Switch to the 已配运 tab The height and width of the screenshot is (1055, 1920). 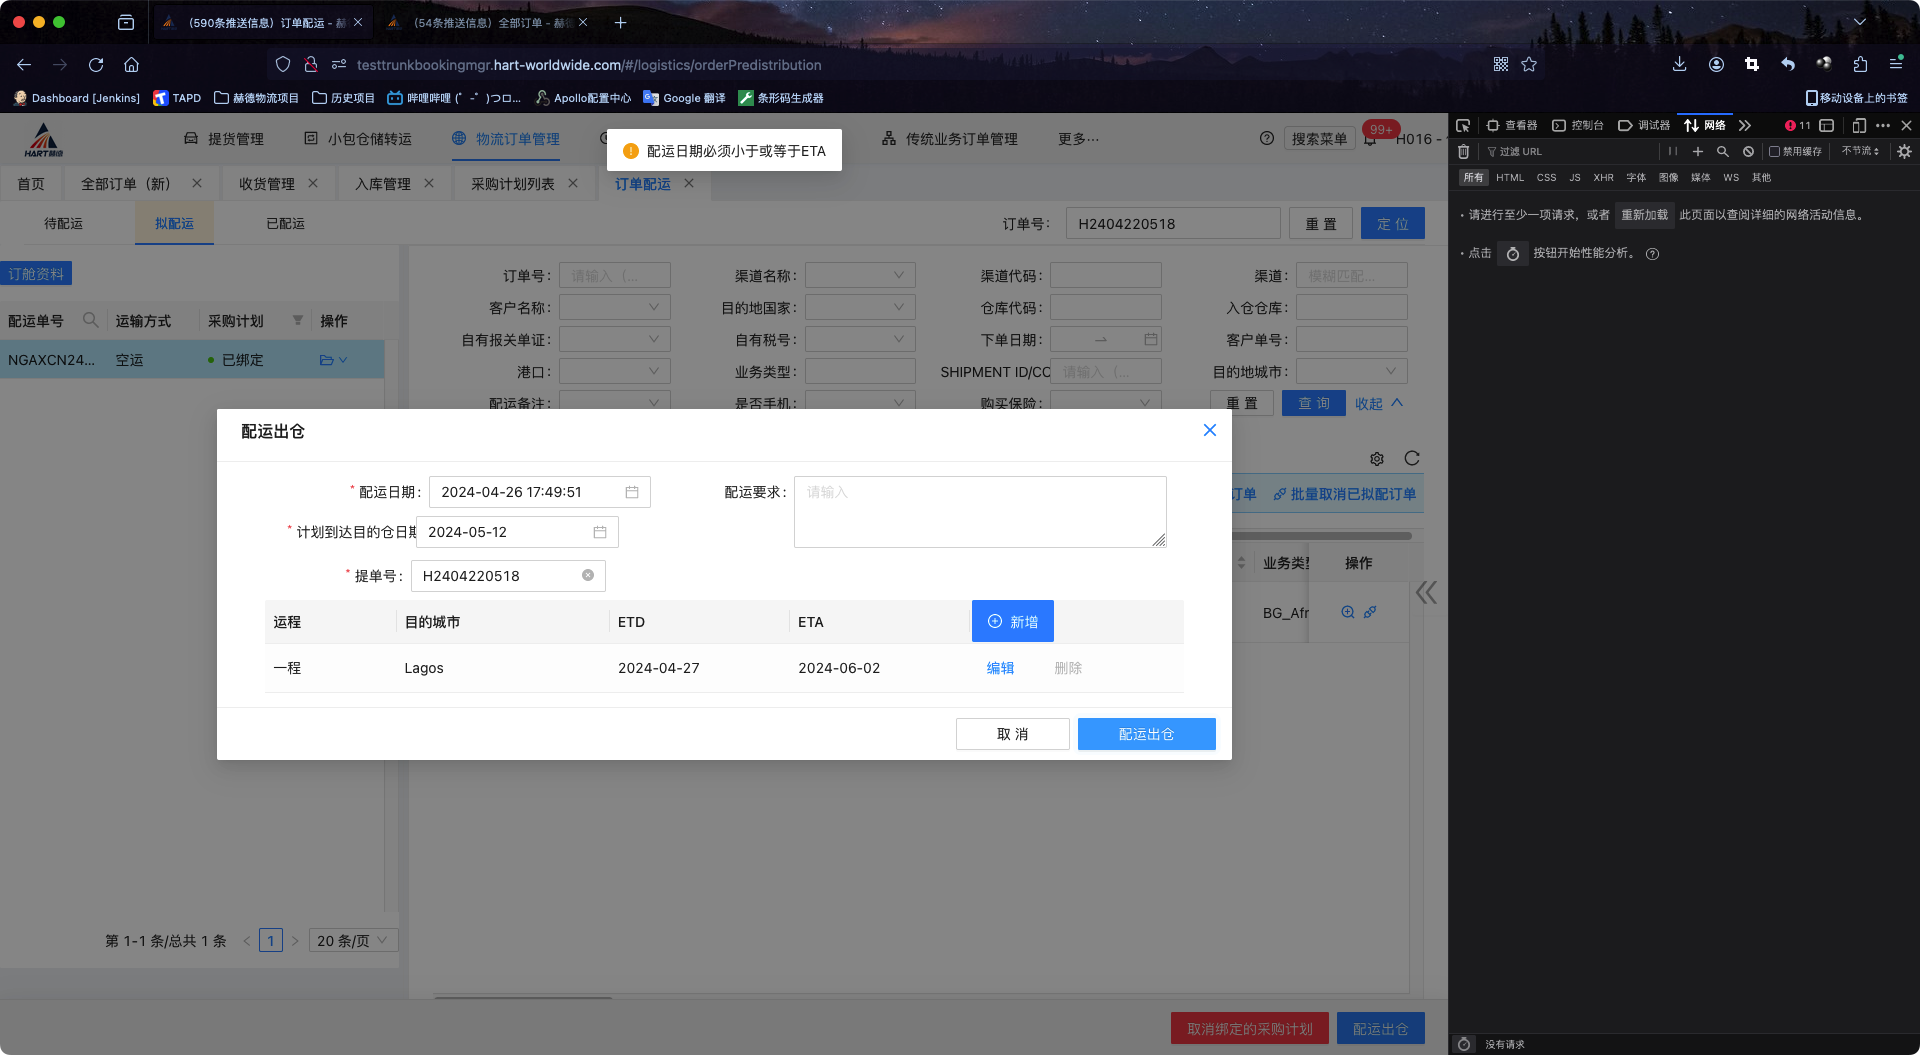click(x=285, y=224)
